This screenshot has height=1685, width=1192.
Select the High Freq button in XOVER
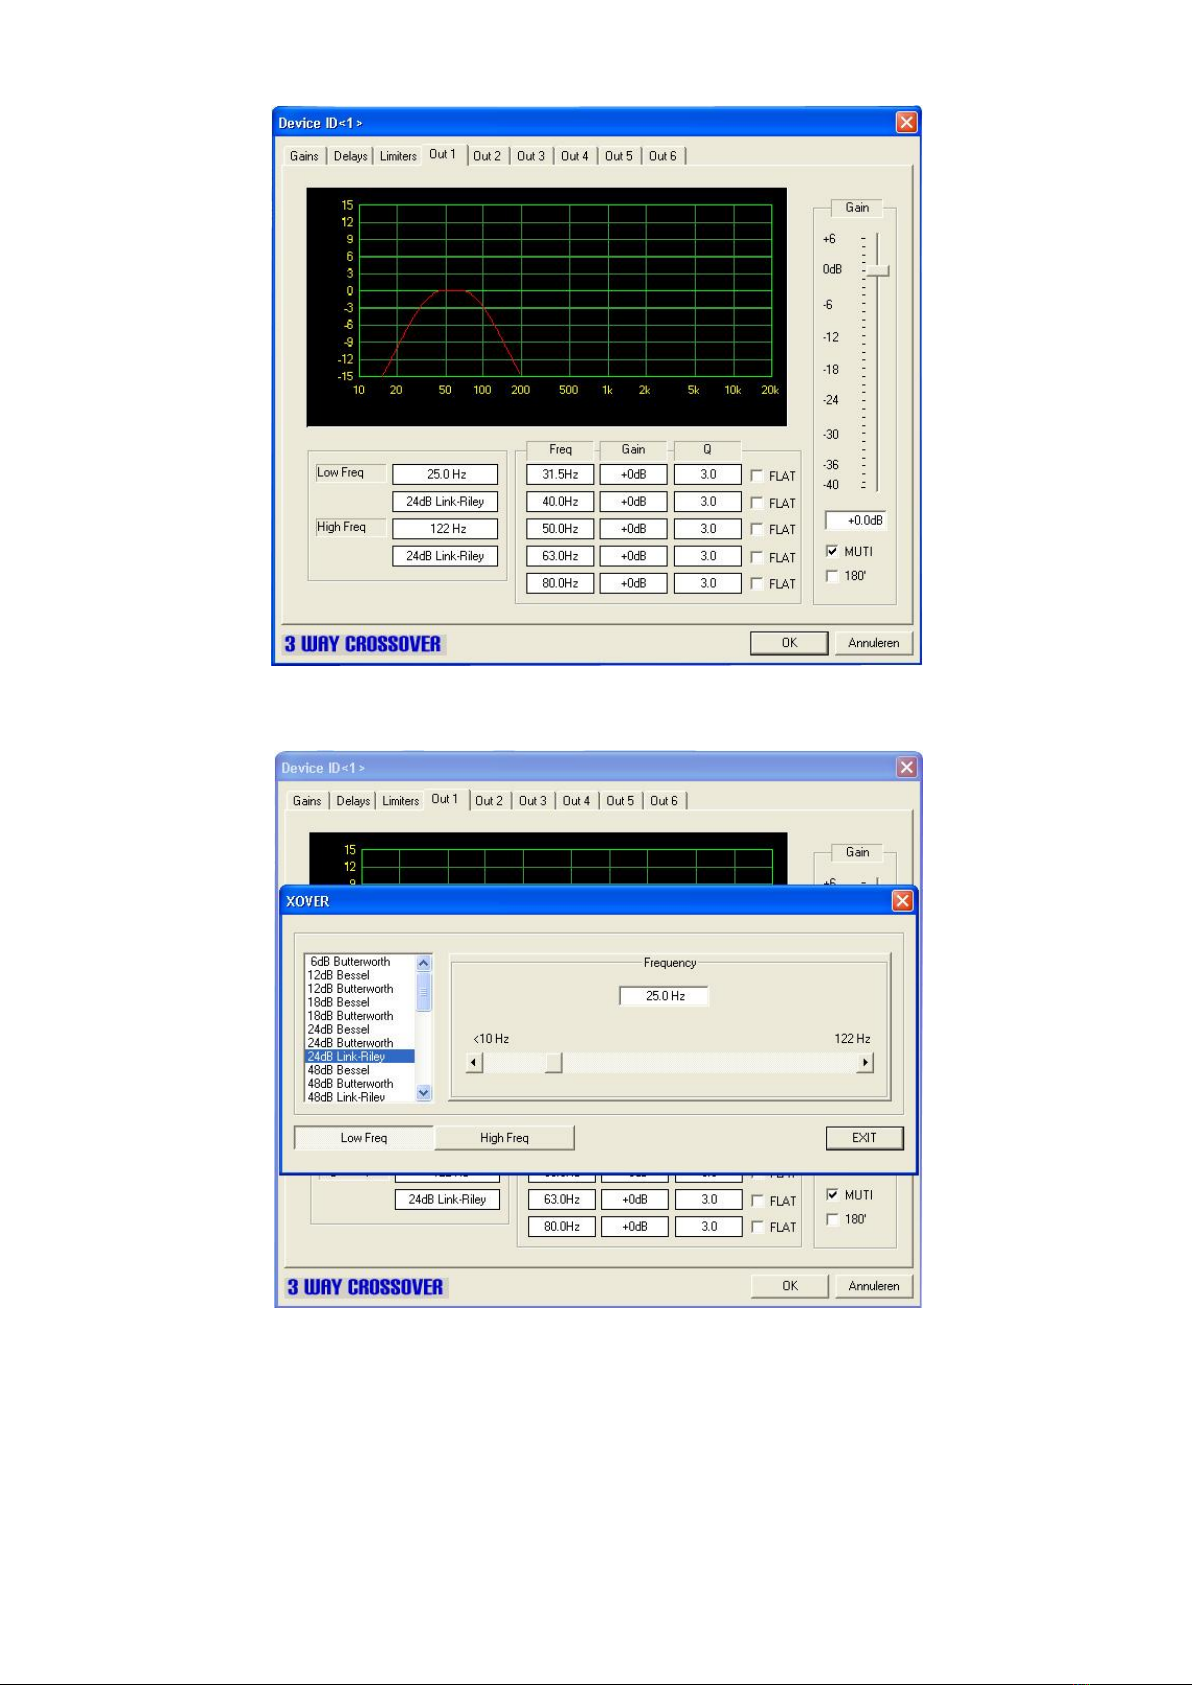coord(504,1138)
